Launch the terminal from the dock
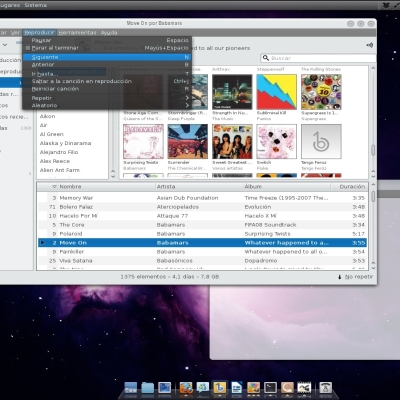Screen dimensions: 400x400 coord(270,388)
